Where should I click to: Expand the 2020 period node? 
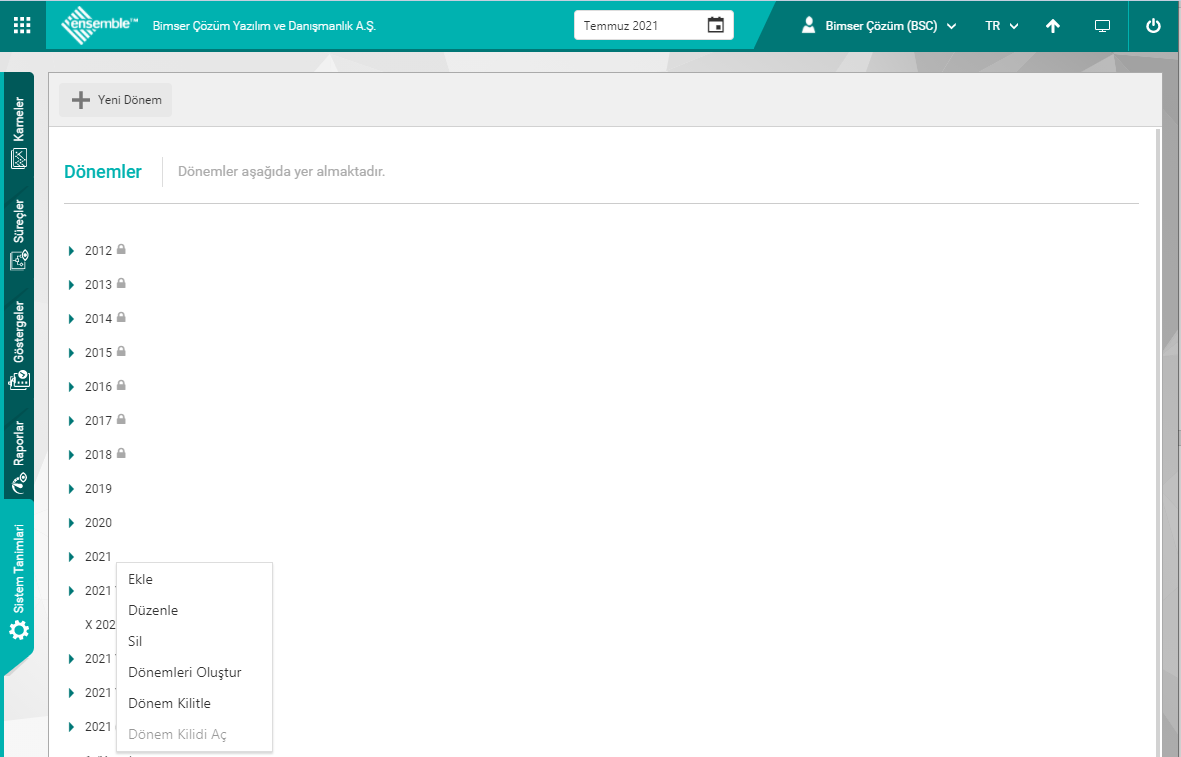[x=72, y=523]
